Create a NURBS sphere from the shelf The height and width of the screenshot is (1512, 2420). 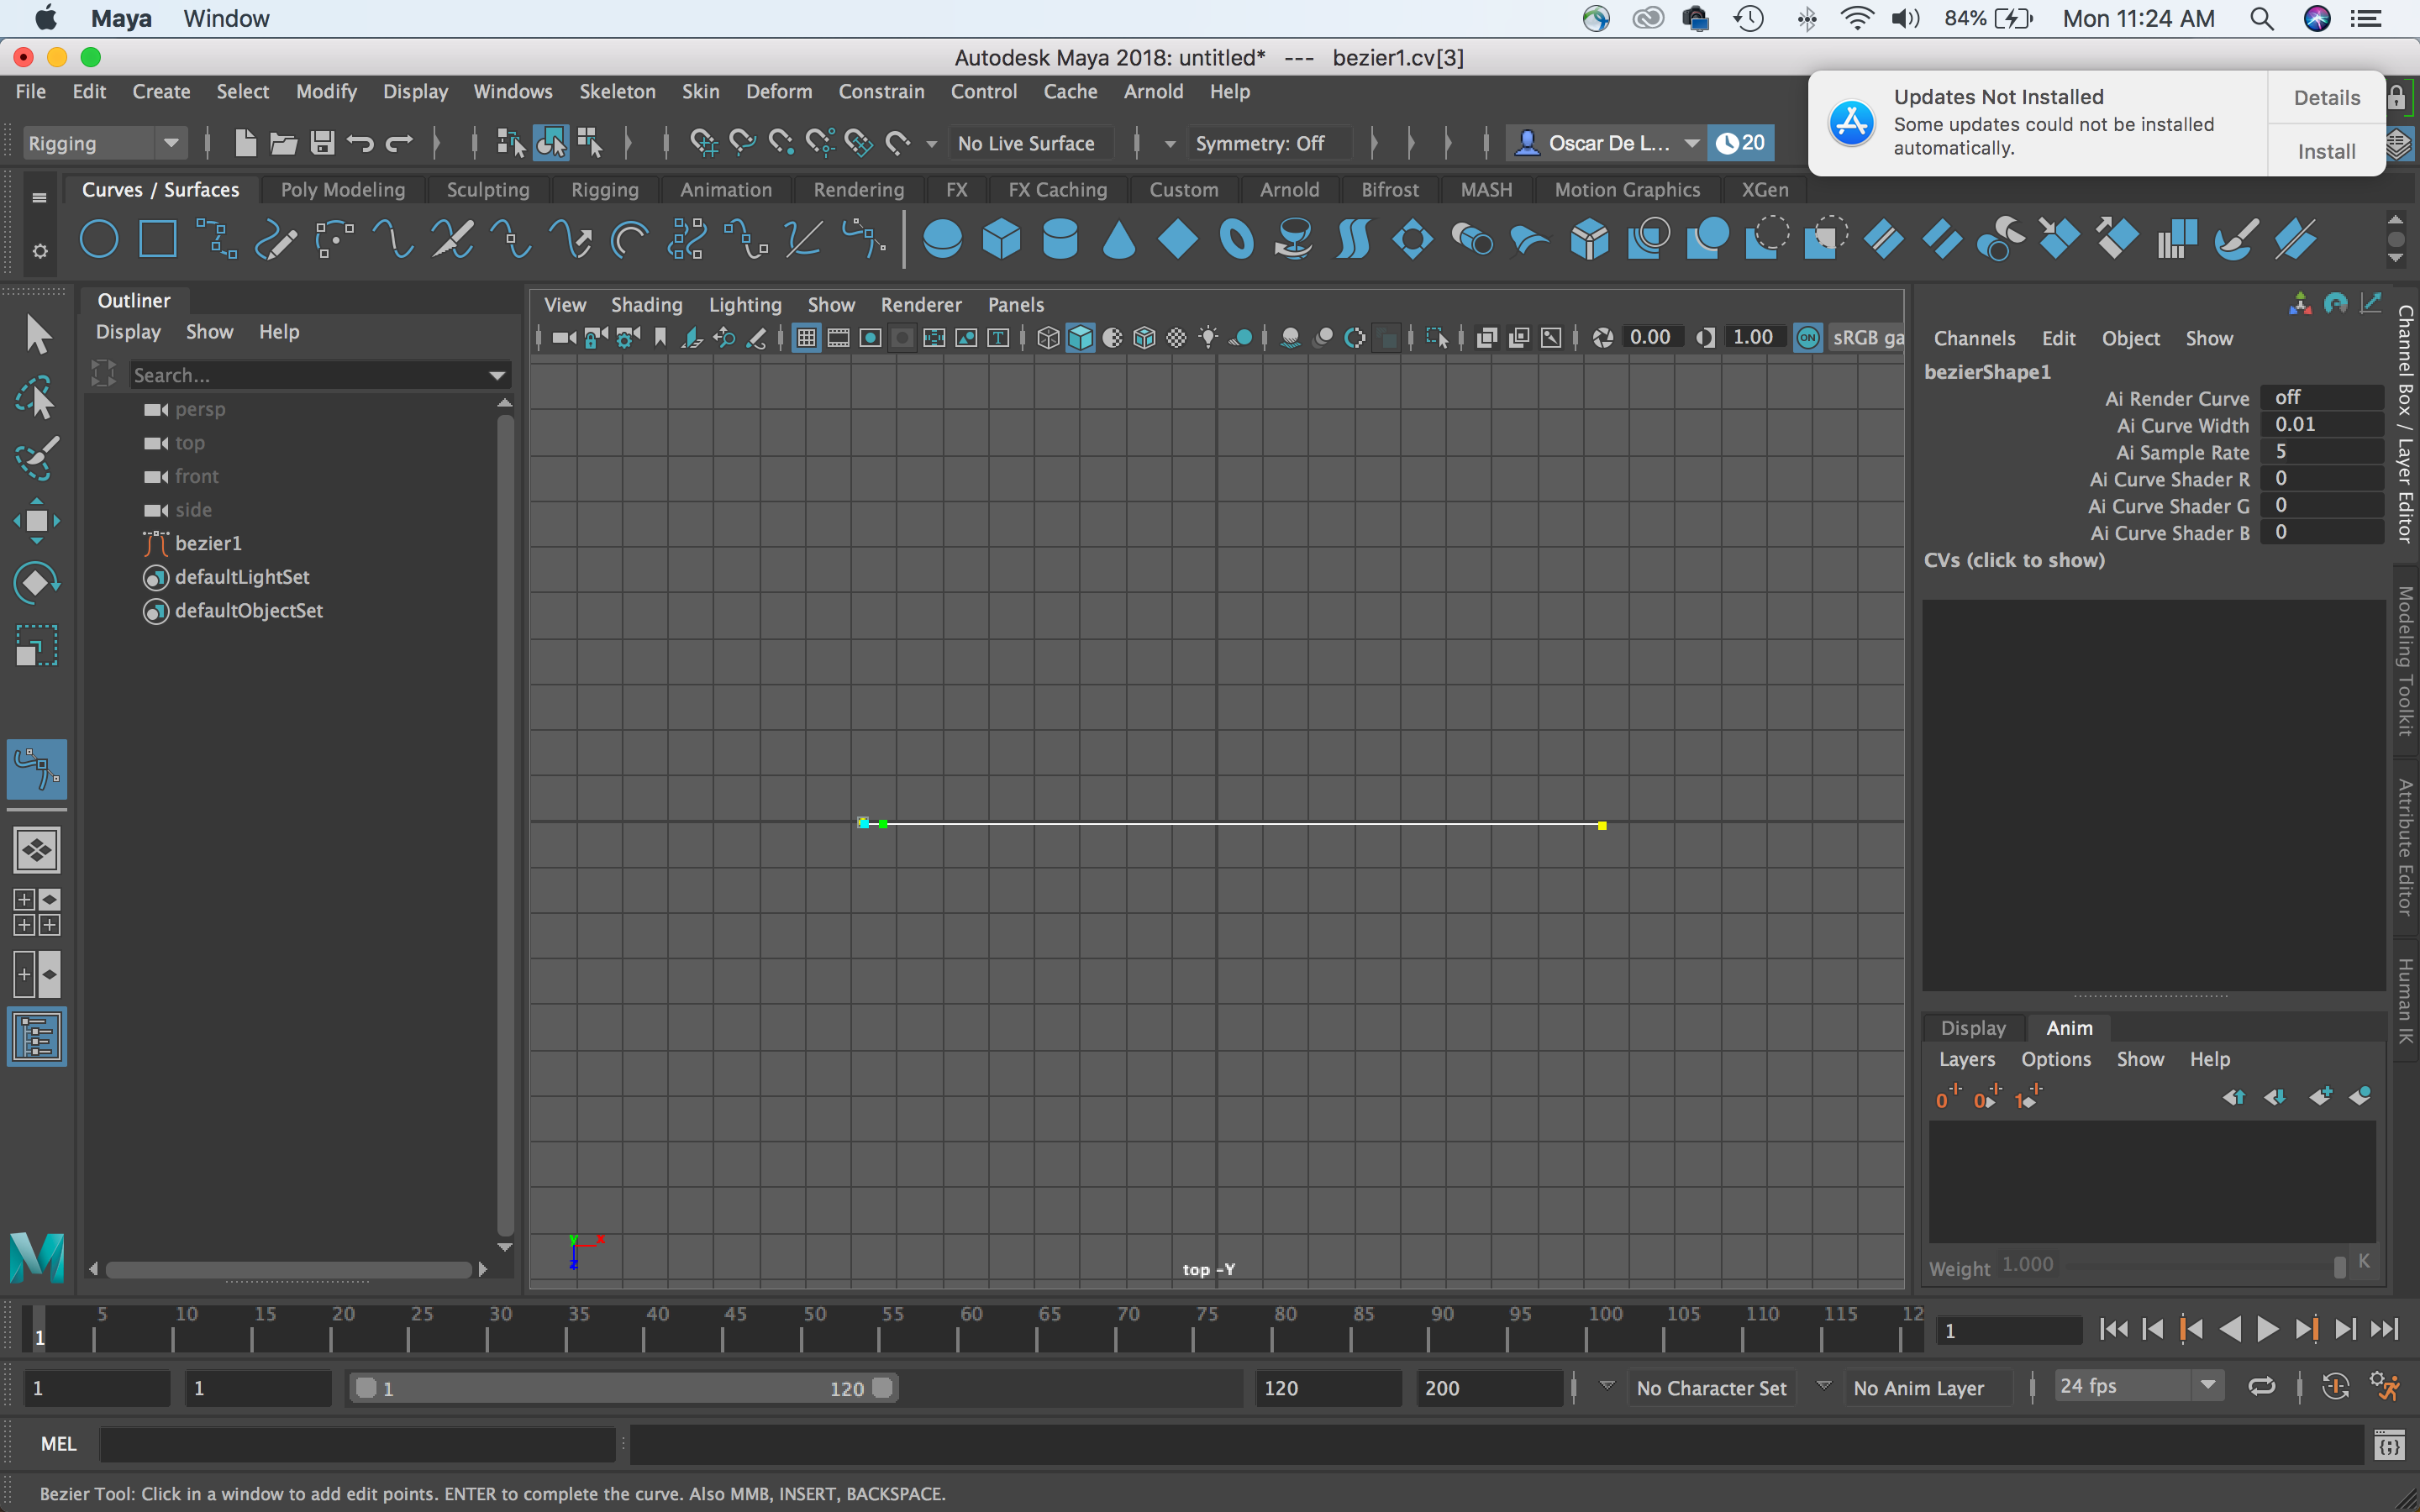(x=942, y=240)
